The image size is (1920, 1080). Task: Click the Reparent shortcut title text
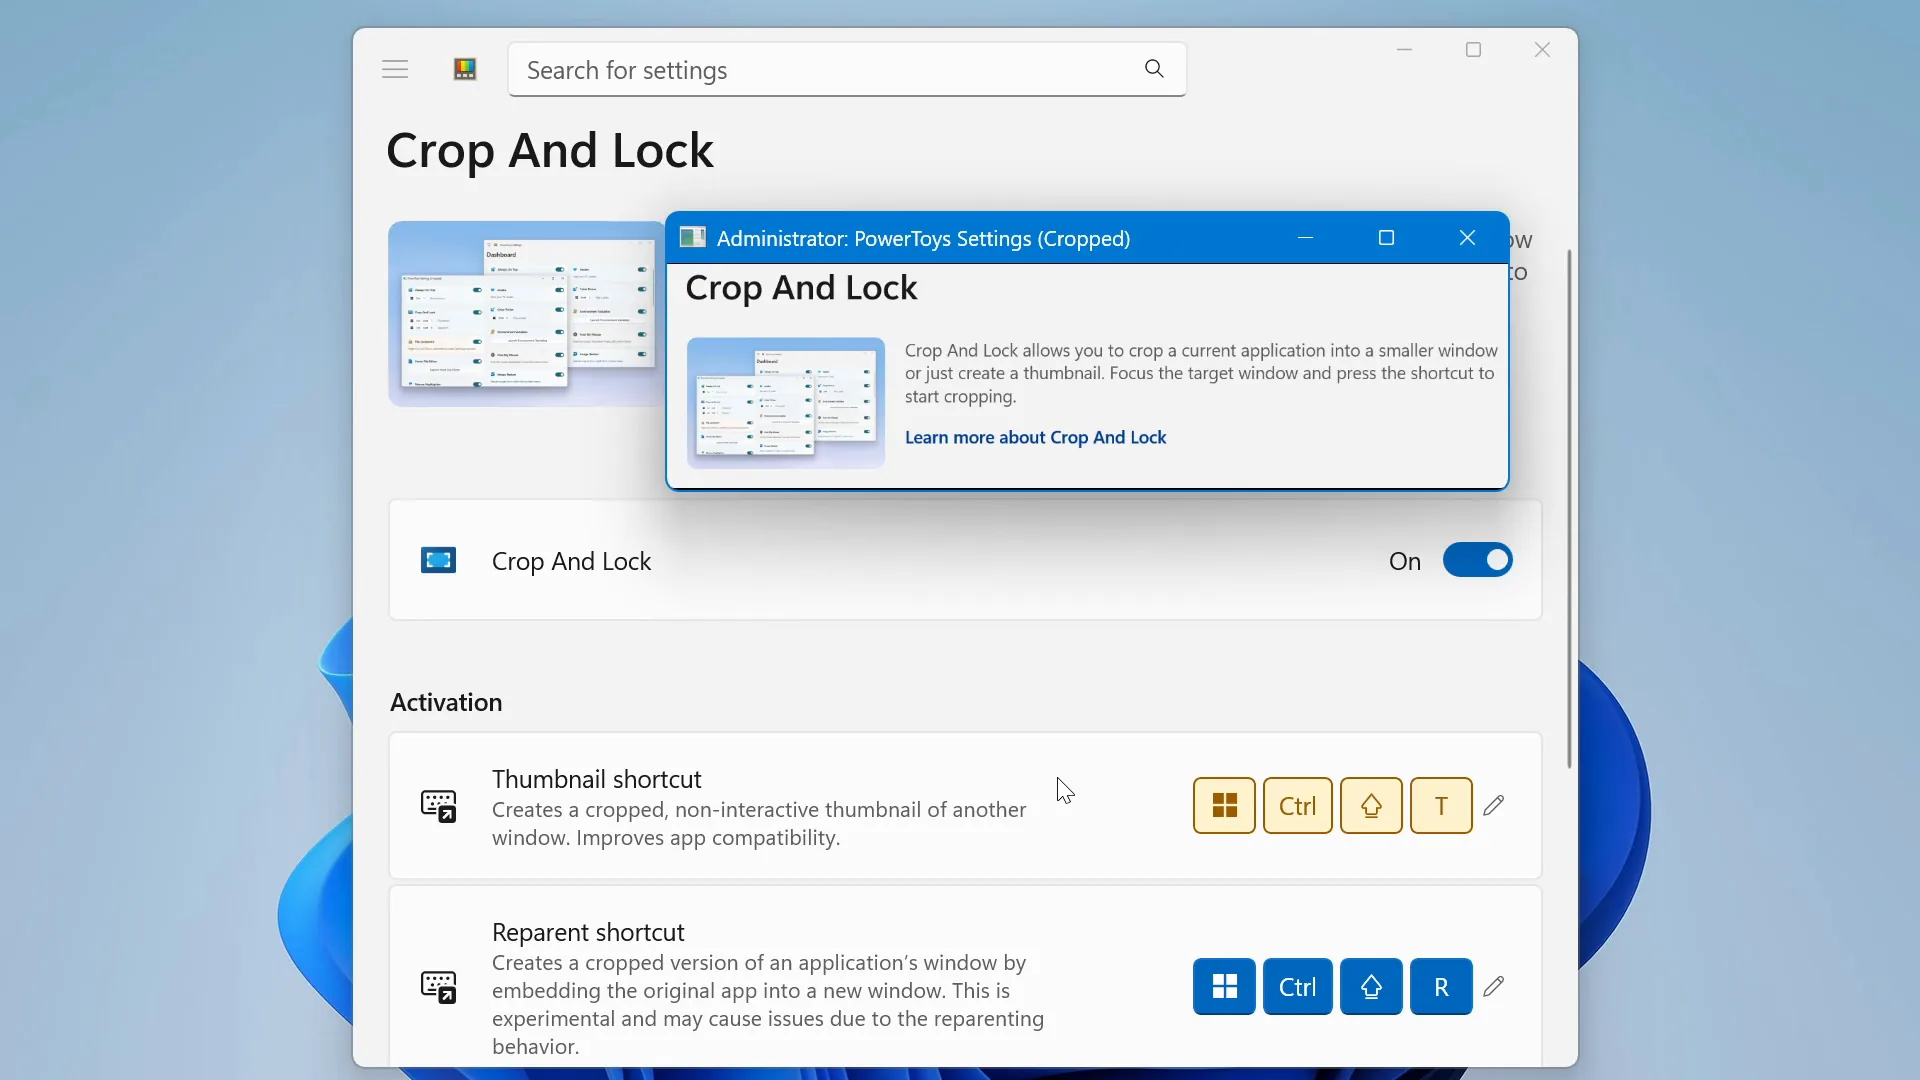[588, 932]
